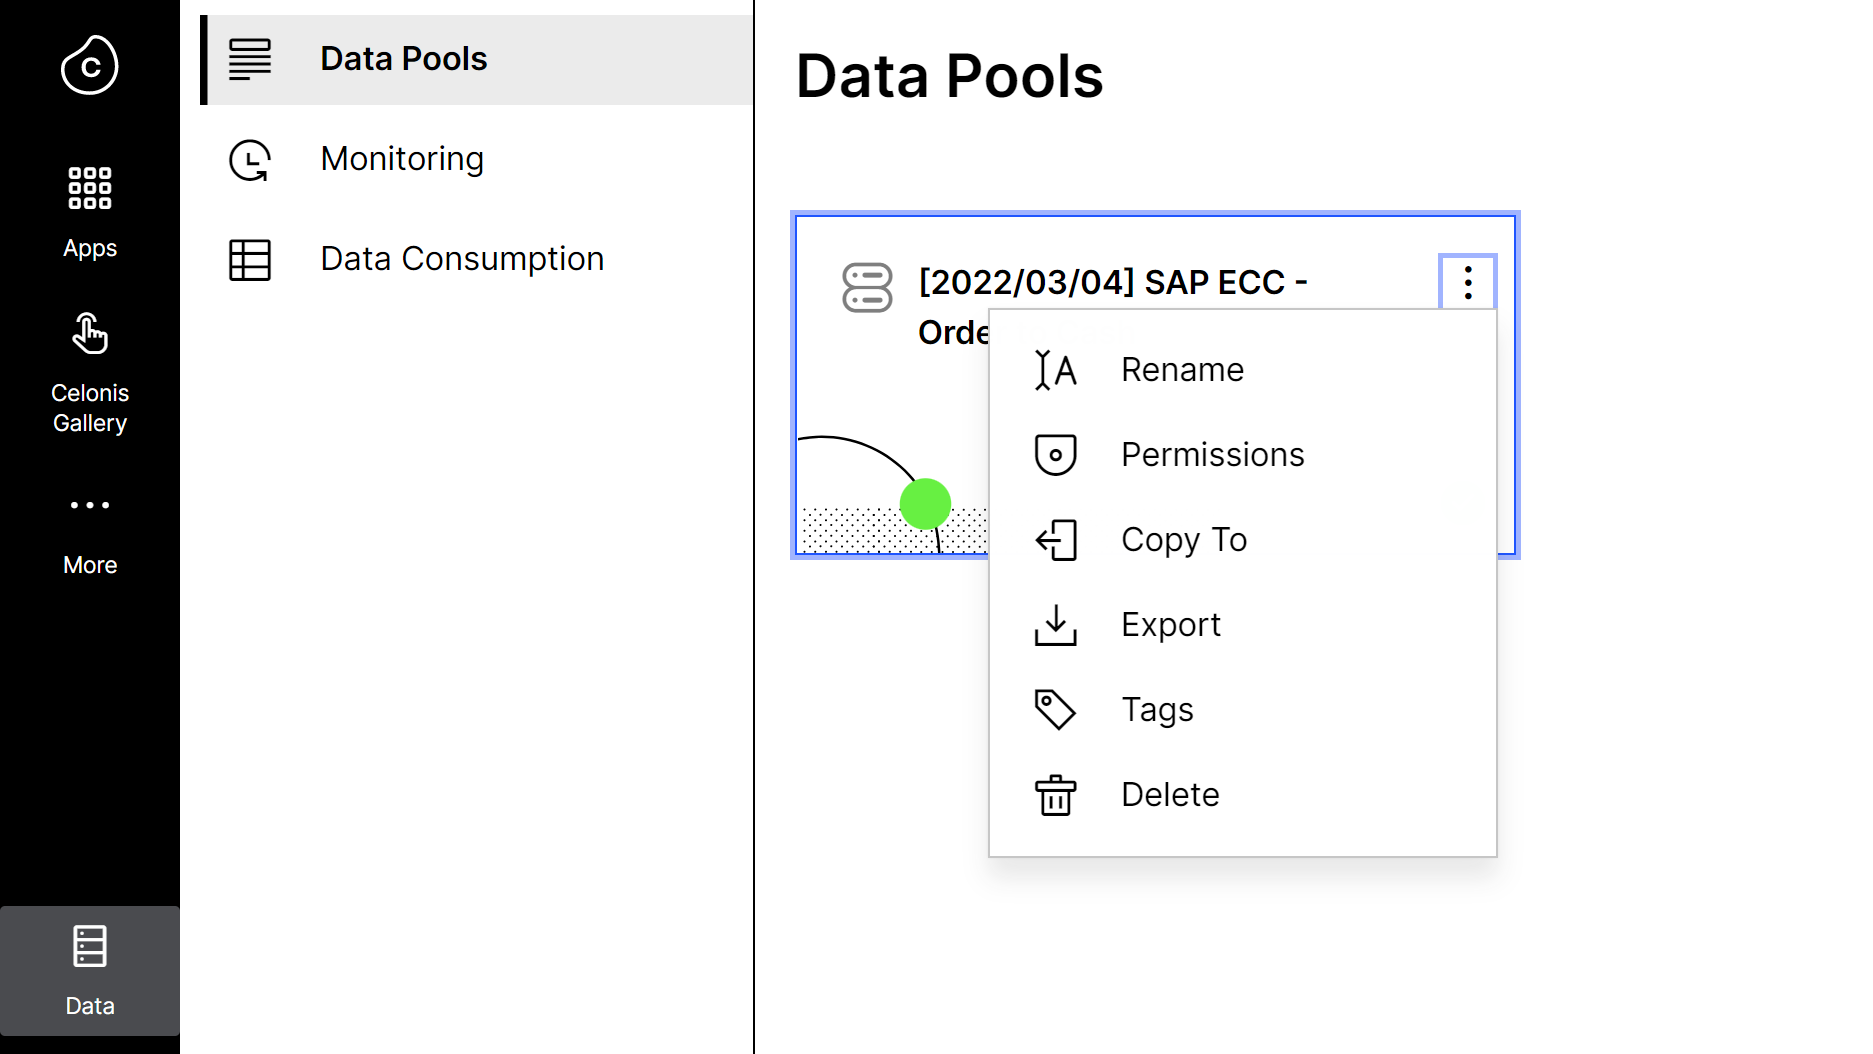Viewport: 1873px width, 1054px height.
Task: Go to Data Consumption section
Action: point(477,260)
